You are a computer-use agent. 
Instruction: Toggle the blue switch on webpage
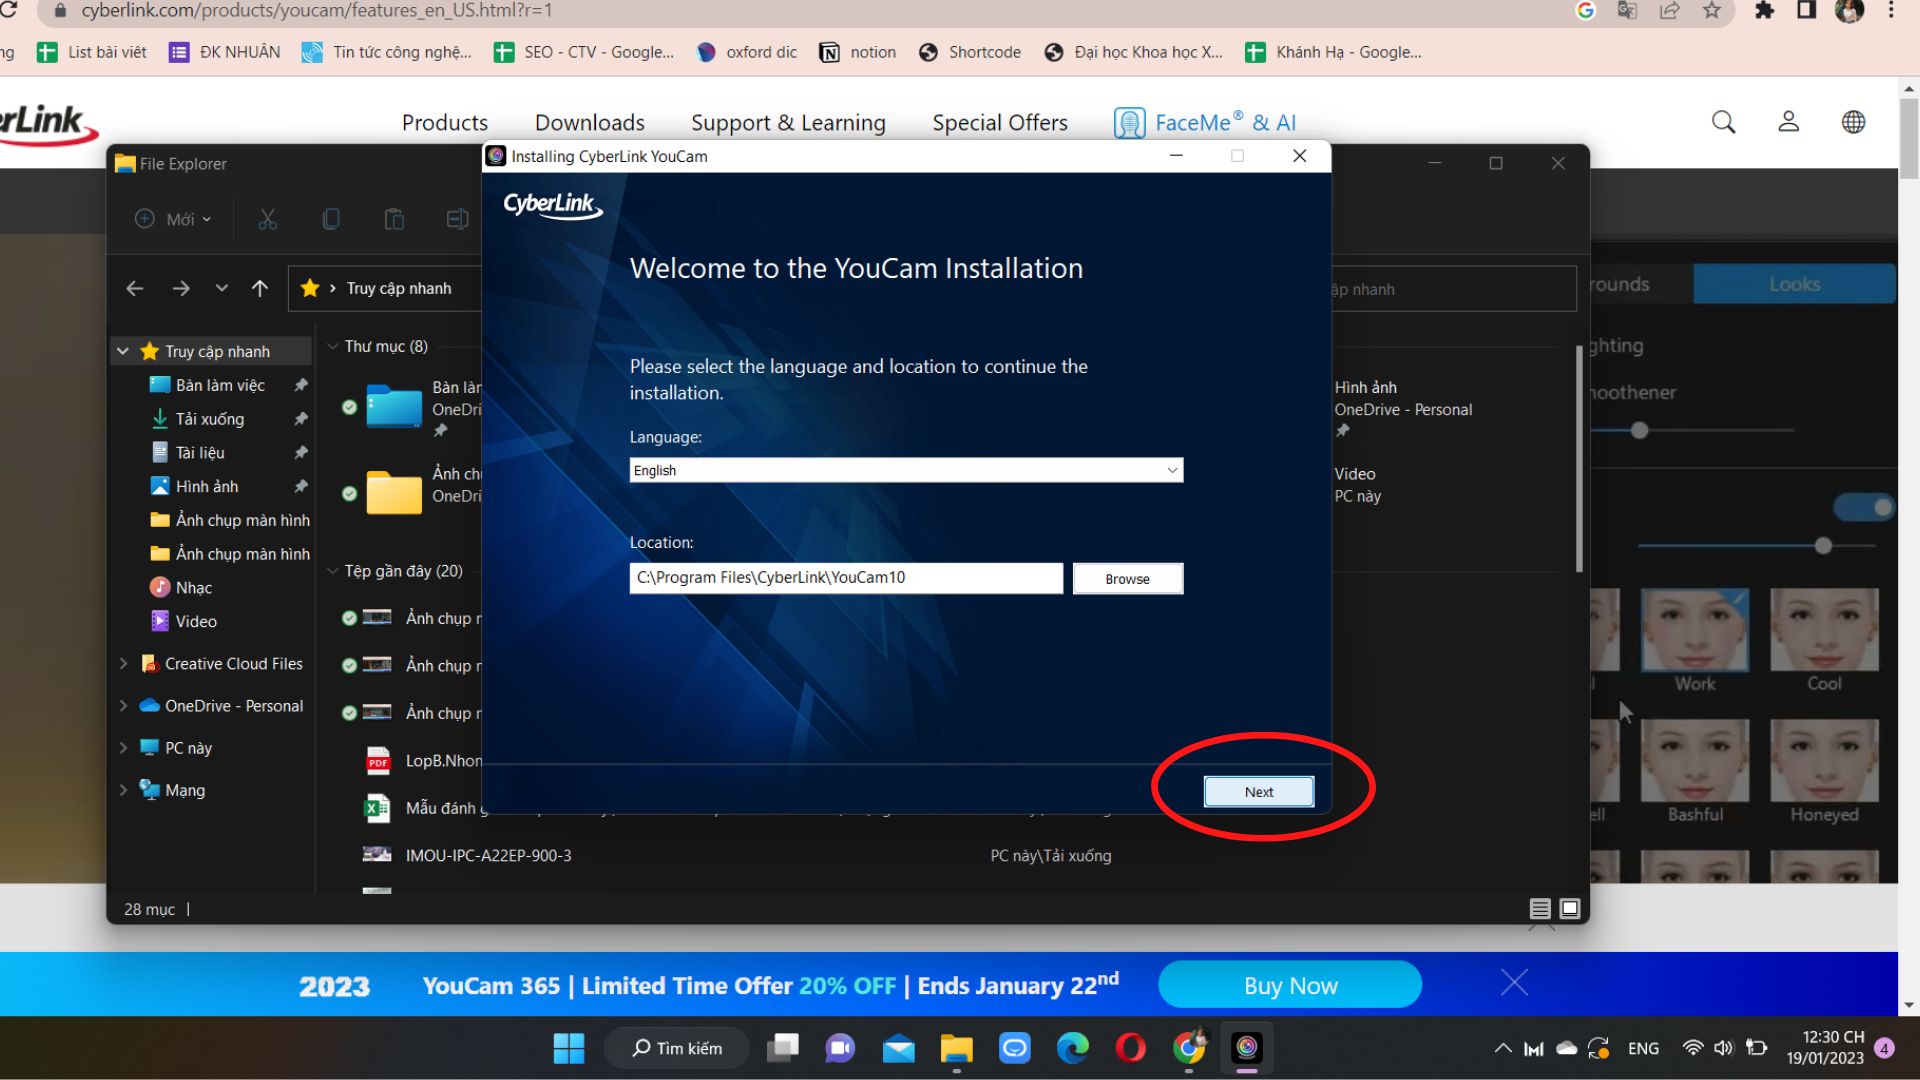tap(1864, 508)
